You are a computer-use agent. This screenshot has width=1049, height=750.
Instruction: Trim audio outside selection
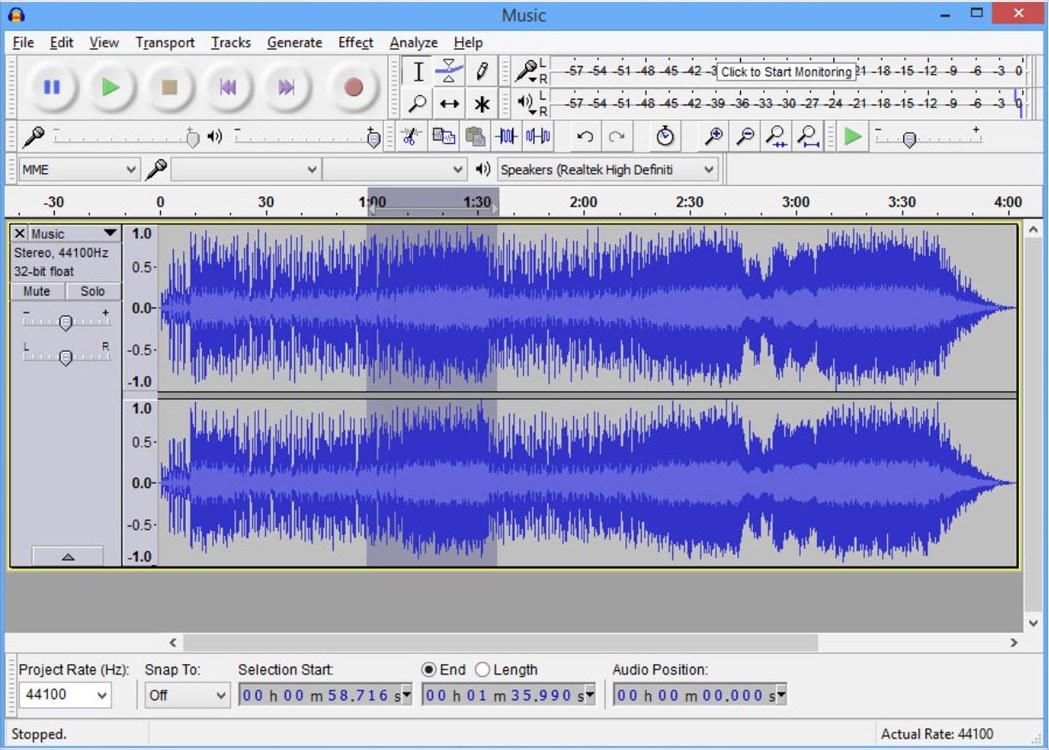(508, 136)
